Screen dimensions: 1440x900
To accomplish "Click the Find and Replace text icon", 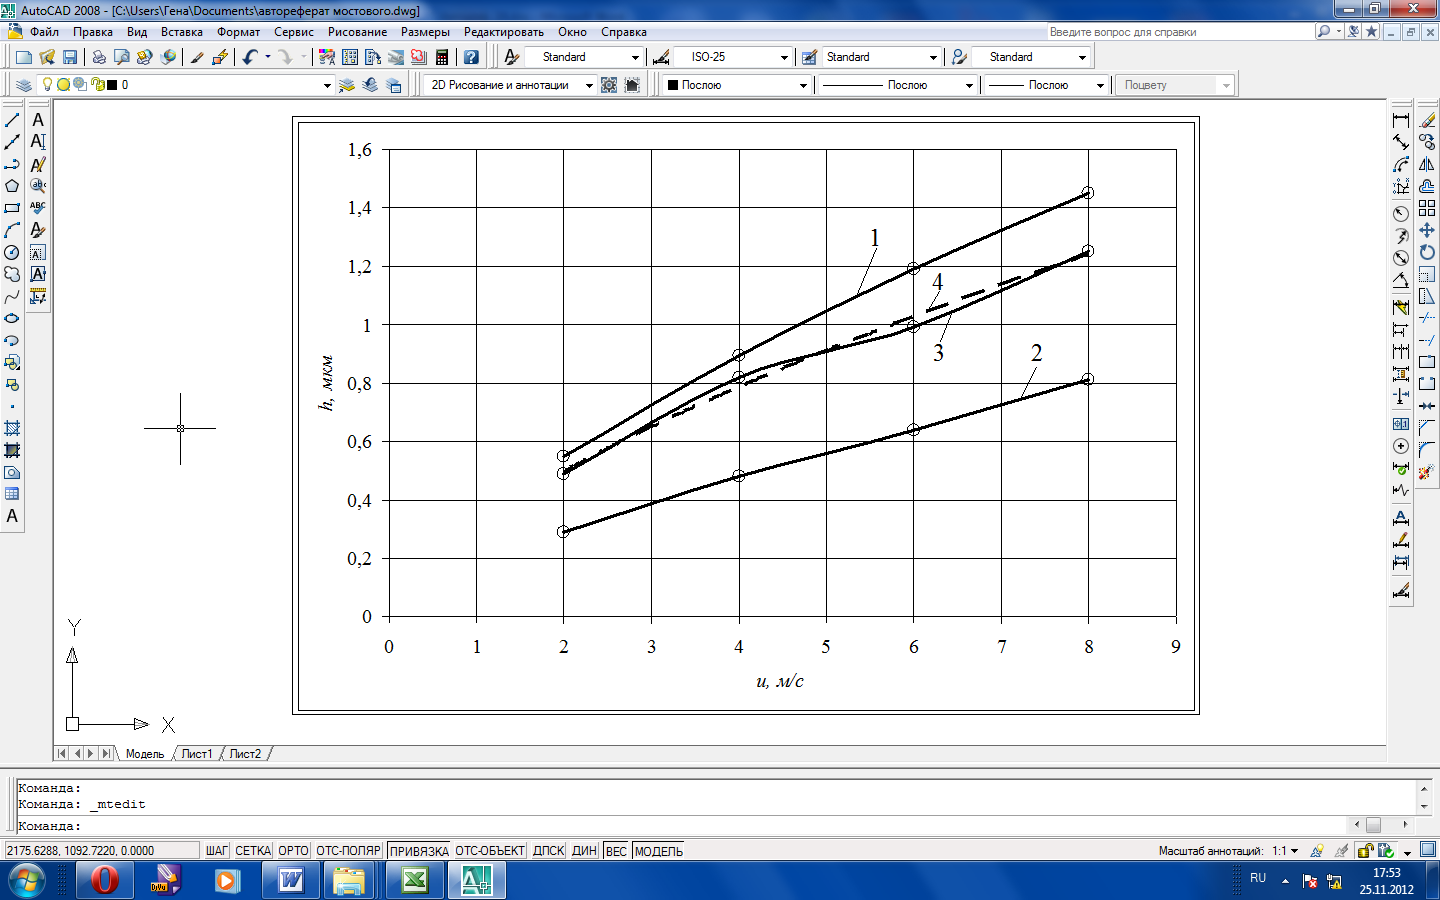I will tap(38, 186).
